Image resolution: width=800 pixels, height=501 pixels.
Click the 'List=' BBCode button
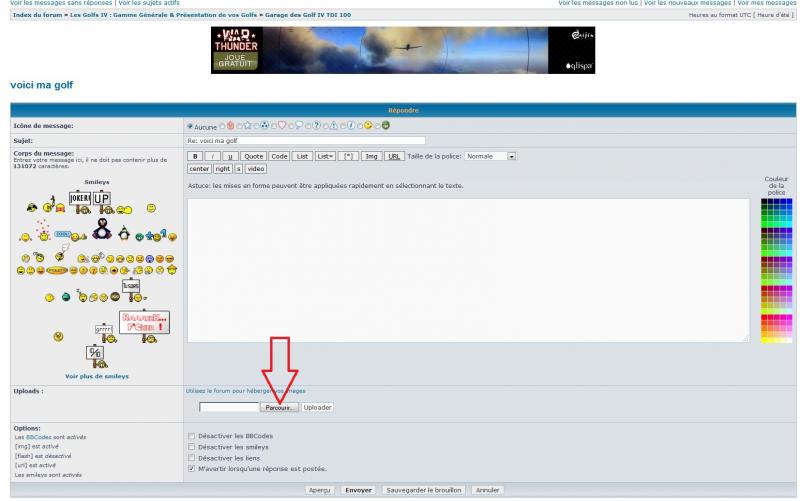(x=325, y=156)
